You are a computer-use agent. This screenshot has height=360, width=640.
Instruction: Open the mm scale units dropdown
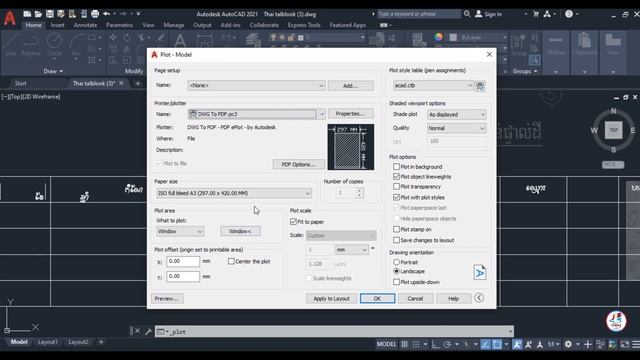pyautogui.click(x=352, y=249)
